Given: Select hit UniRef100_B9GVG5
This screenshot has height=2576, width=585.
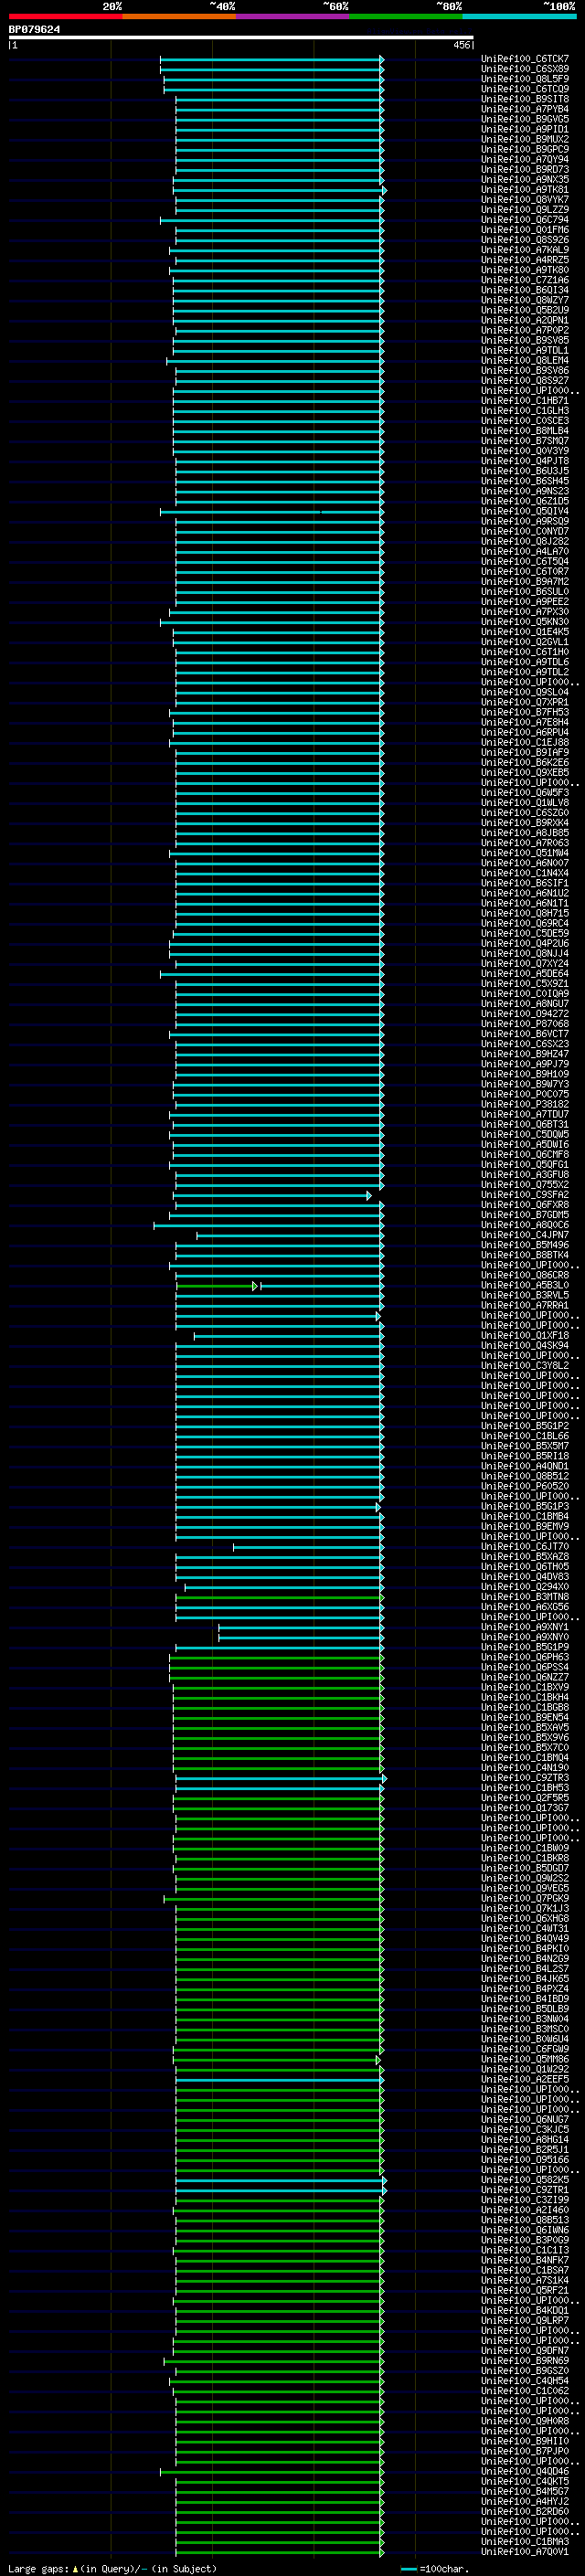Looking at the screenshot, I should click(525, 119).
